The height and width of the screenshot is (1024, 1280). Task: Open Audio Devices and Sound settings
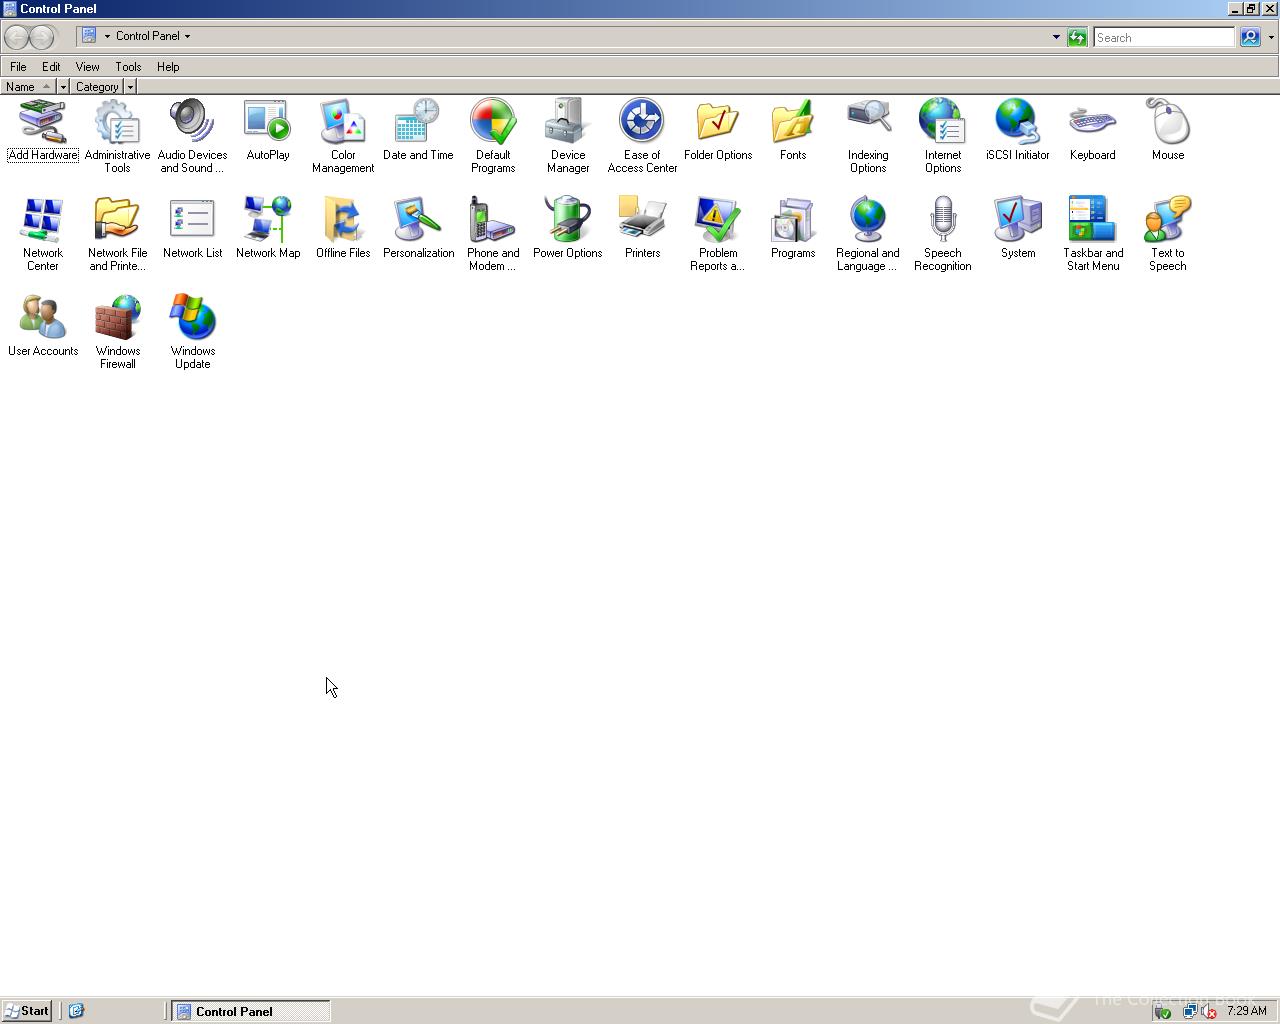click(x=192, y=136)
